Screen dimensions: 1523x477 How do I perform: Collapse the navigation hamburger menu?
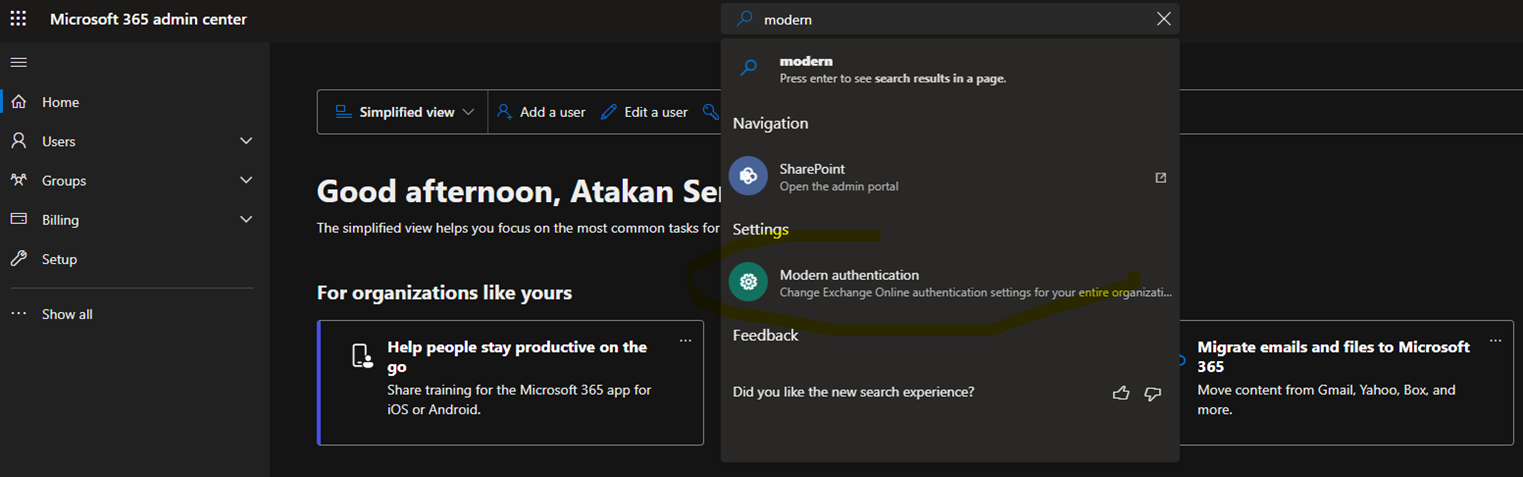coord(18,62)
